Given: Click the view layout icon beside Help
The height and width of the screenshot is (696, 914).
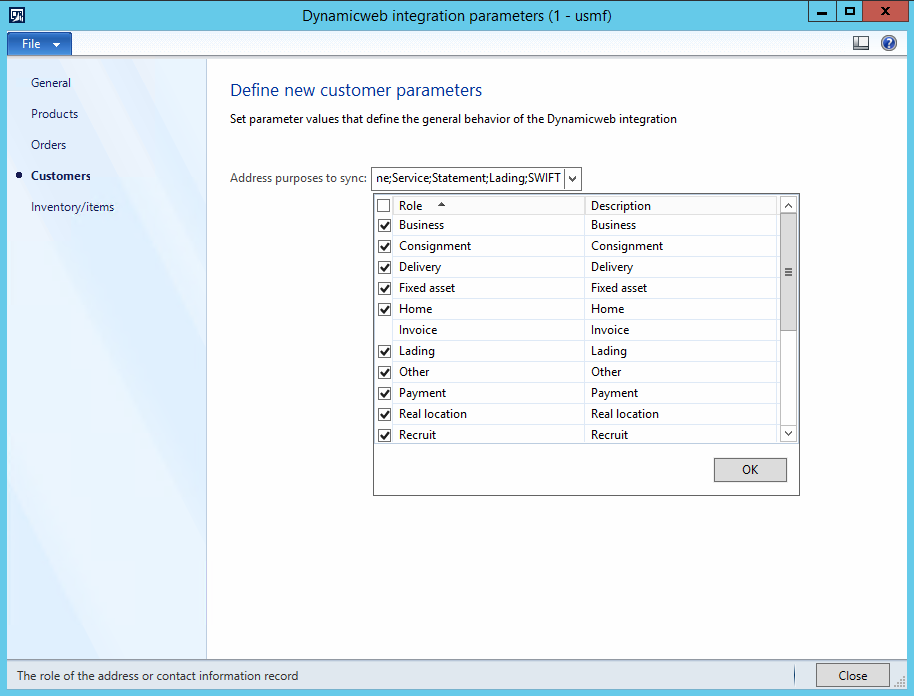Looking at the screenshot, I should tap(860, 43).
